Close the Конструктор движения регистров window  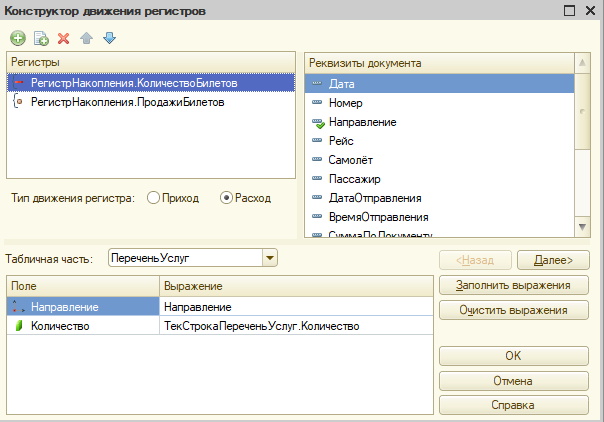pyautogui.click(x=591, y=10)
